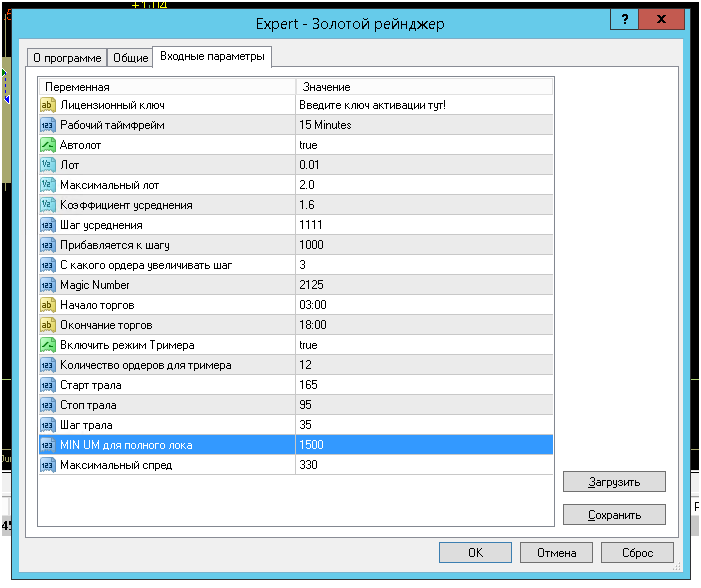
Task: Open help with the question mark button
Action: coord(625,19)
